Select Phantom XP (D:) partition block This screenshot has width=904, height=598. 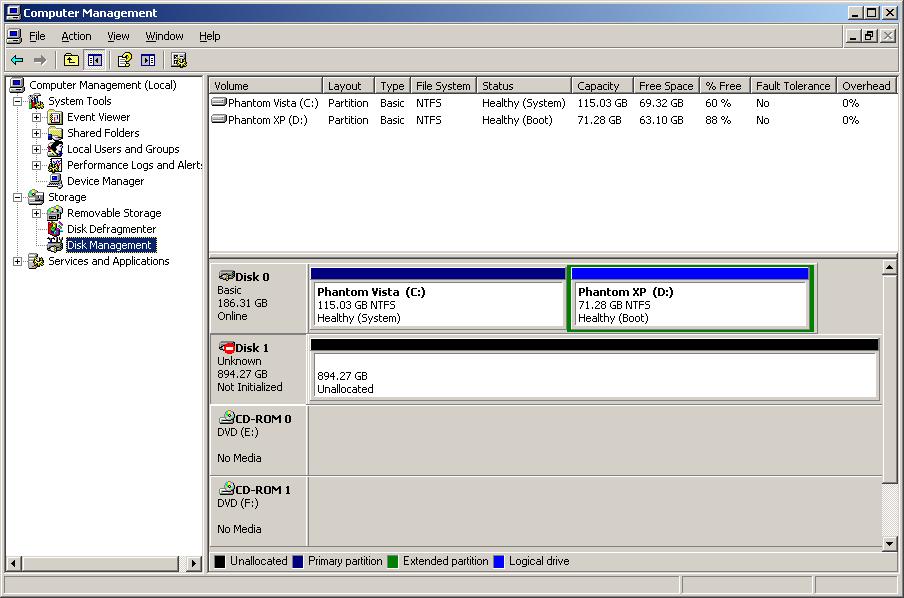[x=691, y=298]
